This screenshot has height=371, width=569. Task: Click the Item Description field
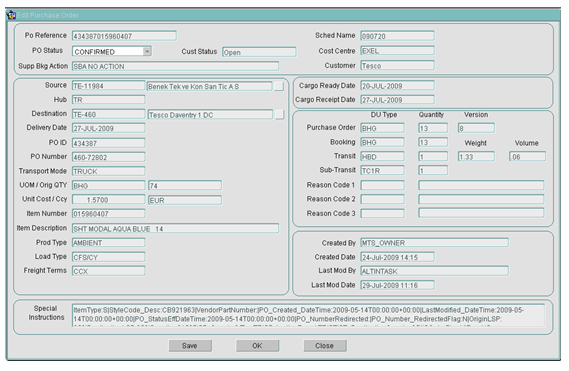[x=175, y=229]
